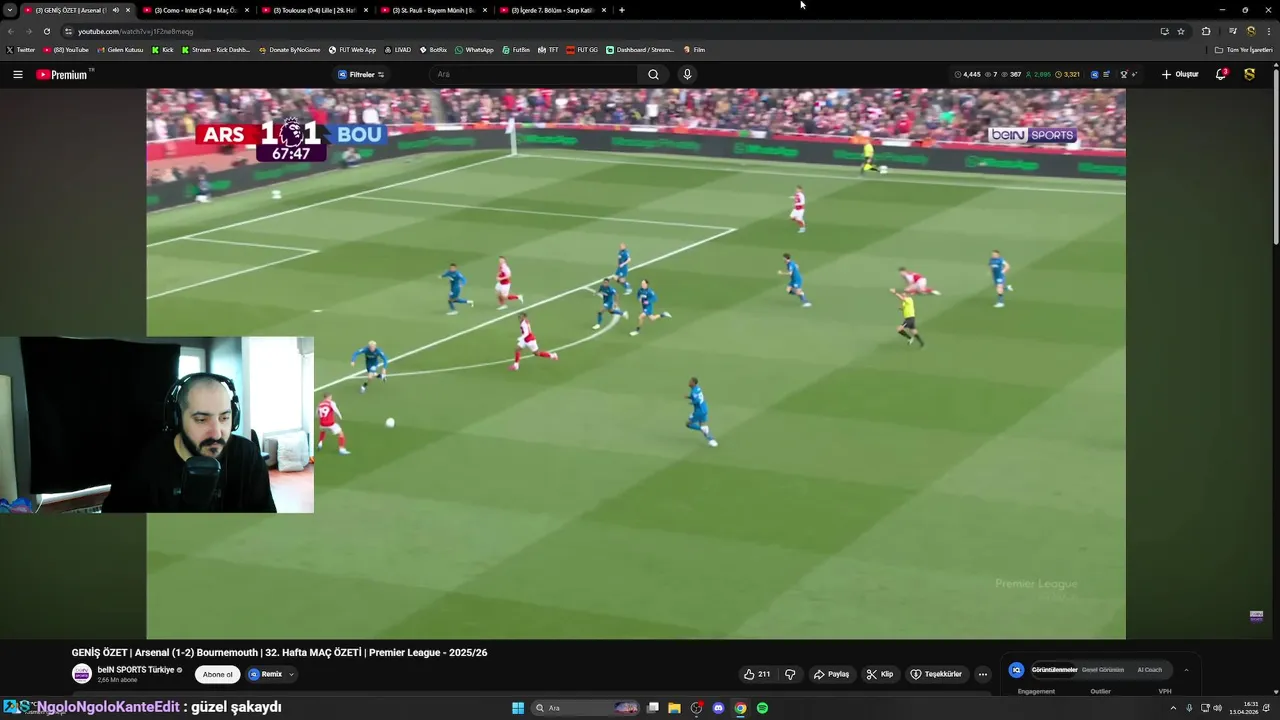This screenshot has width=1280, height=720.
Task: Open more actions three-dot menu under video
Action: pyautogui.click(x=982, y=674)
